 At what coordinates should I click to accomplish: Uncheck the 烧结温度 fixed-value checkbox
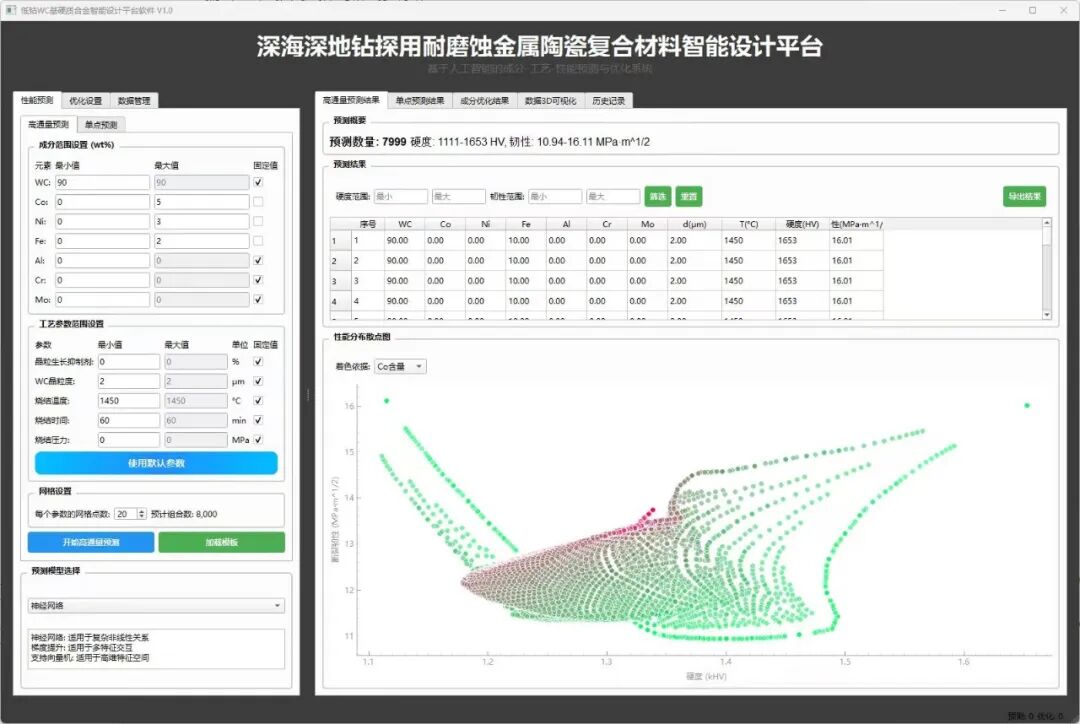259,401
